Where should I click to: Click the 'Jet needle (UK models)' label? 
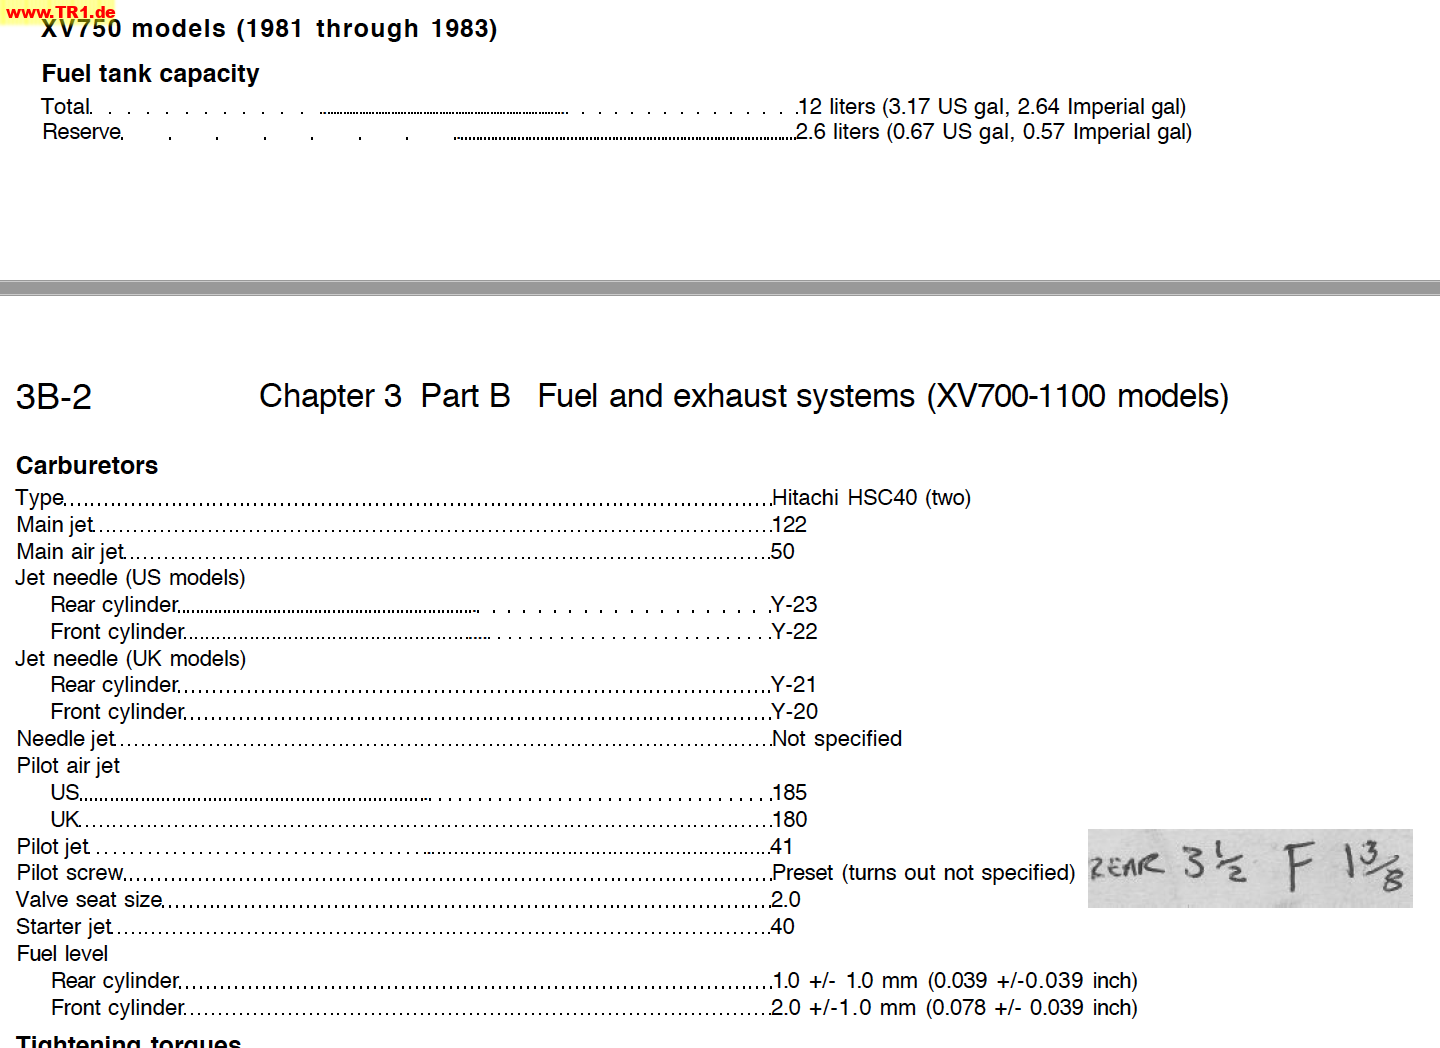(x=130, y=659)
